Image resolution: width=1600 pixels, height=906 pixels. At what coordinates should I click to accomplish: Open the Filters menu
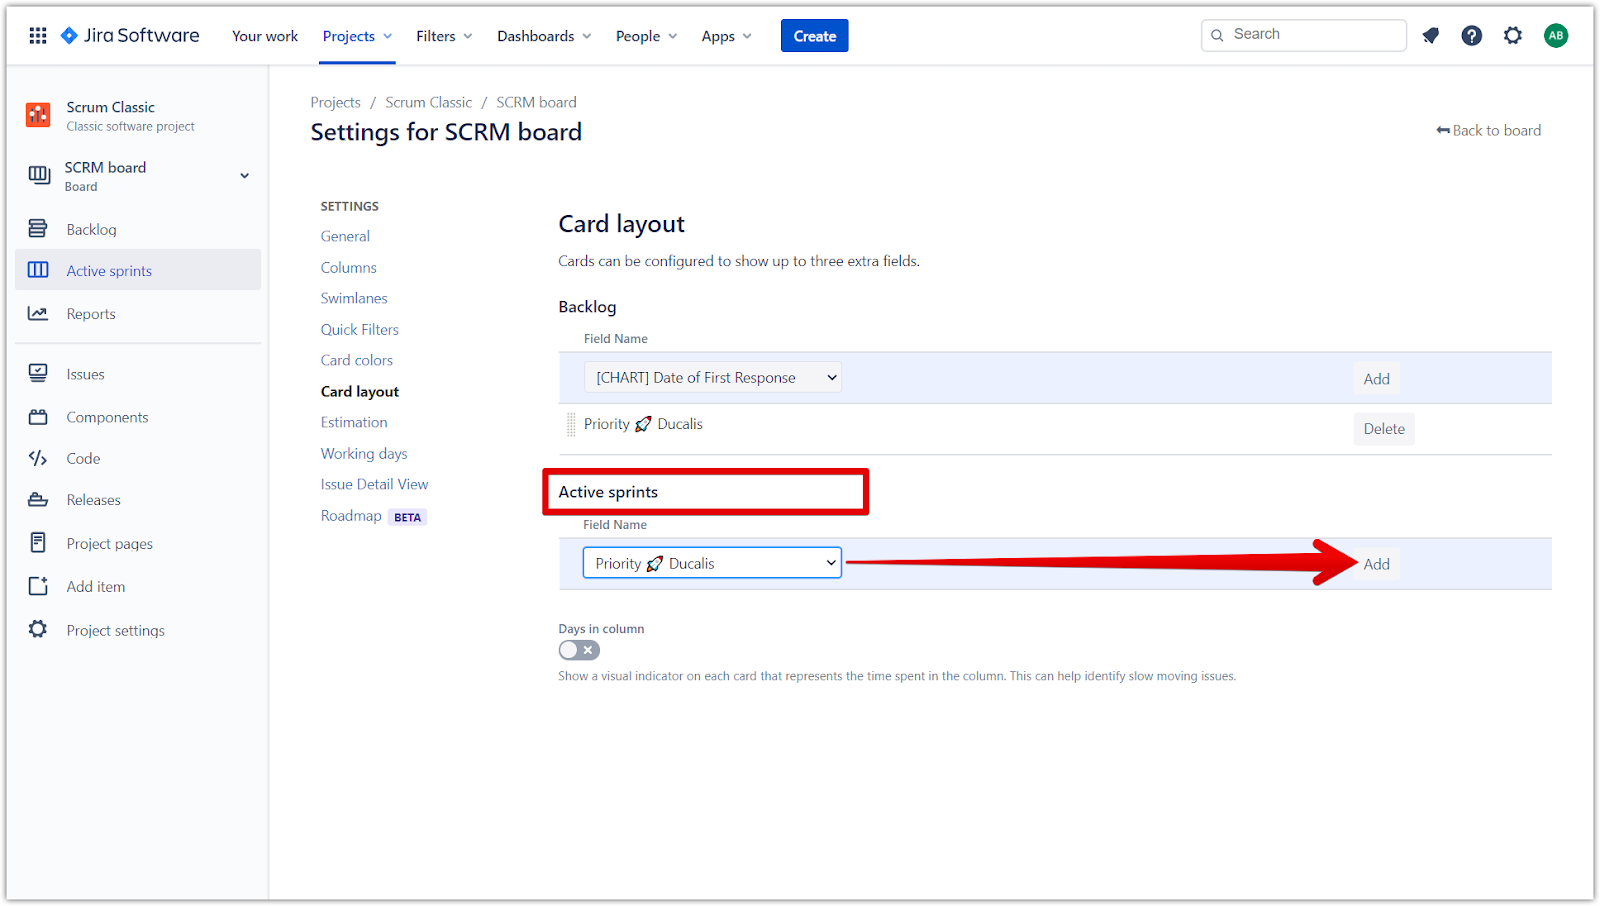[x=444, y=36]
